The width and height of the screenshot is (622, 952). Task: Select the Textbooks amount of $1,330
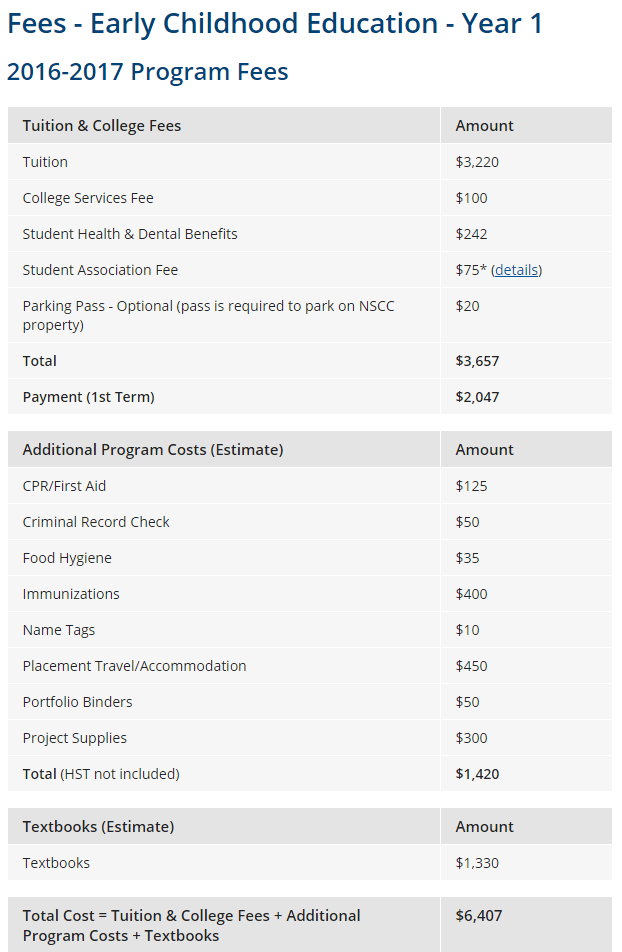tap(477, 863)
